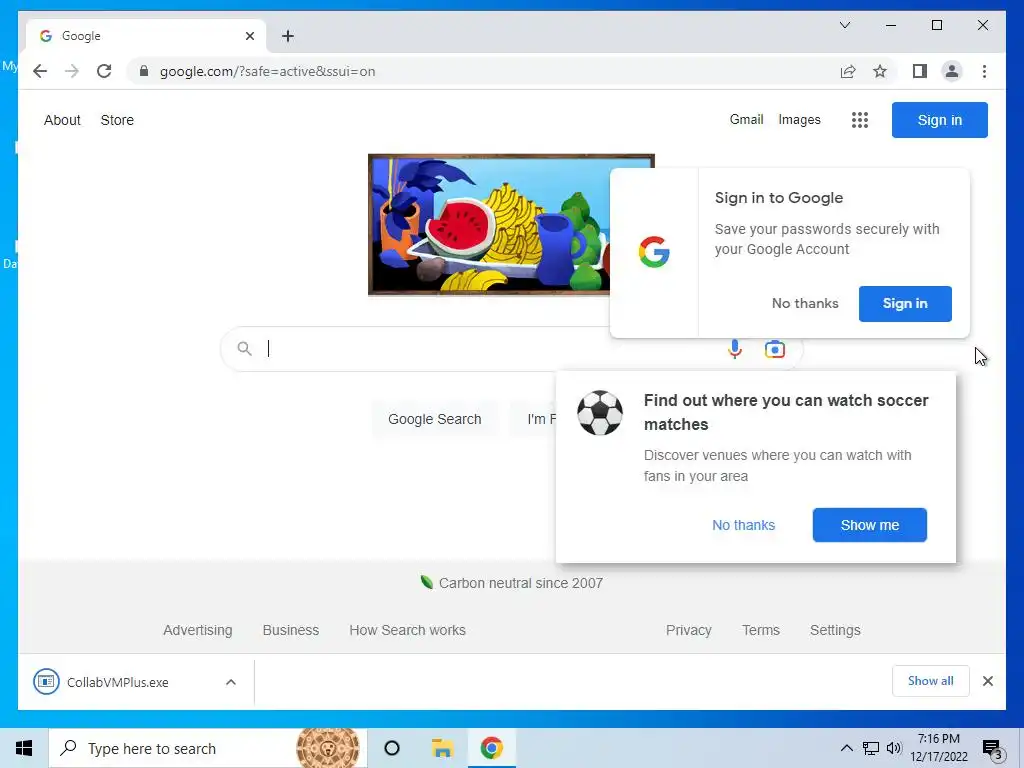Image resolution: width=1024 pixels, height=768 pixels.
Task: Click the I'm Feeling Lucky button
Action: [x=534, y=419]
